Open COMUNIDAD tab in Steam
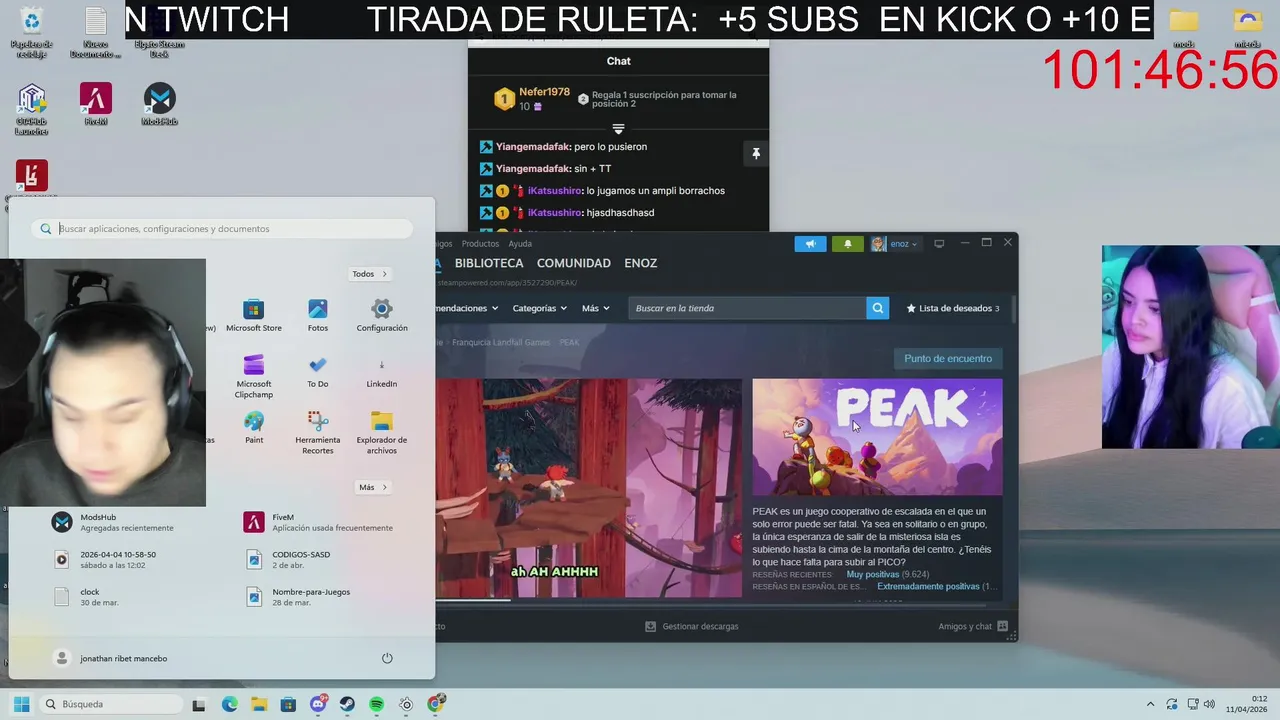 click(x=574, y=263)
